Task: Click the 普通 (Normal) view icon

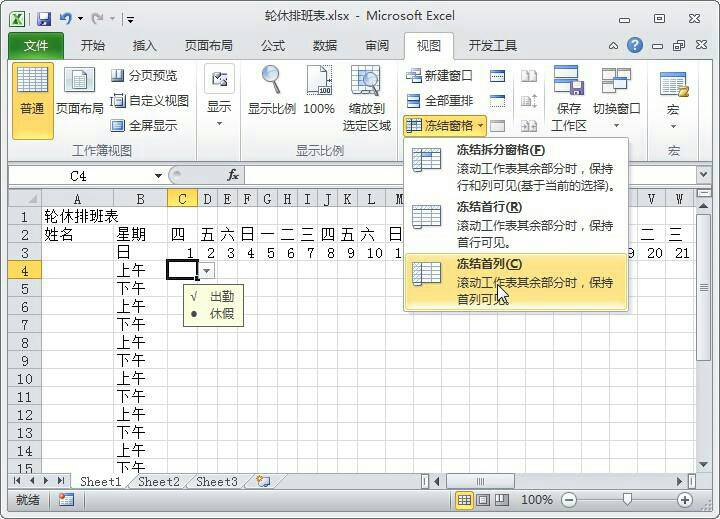Action: pyautogui.click(x=32, y=90)
